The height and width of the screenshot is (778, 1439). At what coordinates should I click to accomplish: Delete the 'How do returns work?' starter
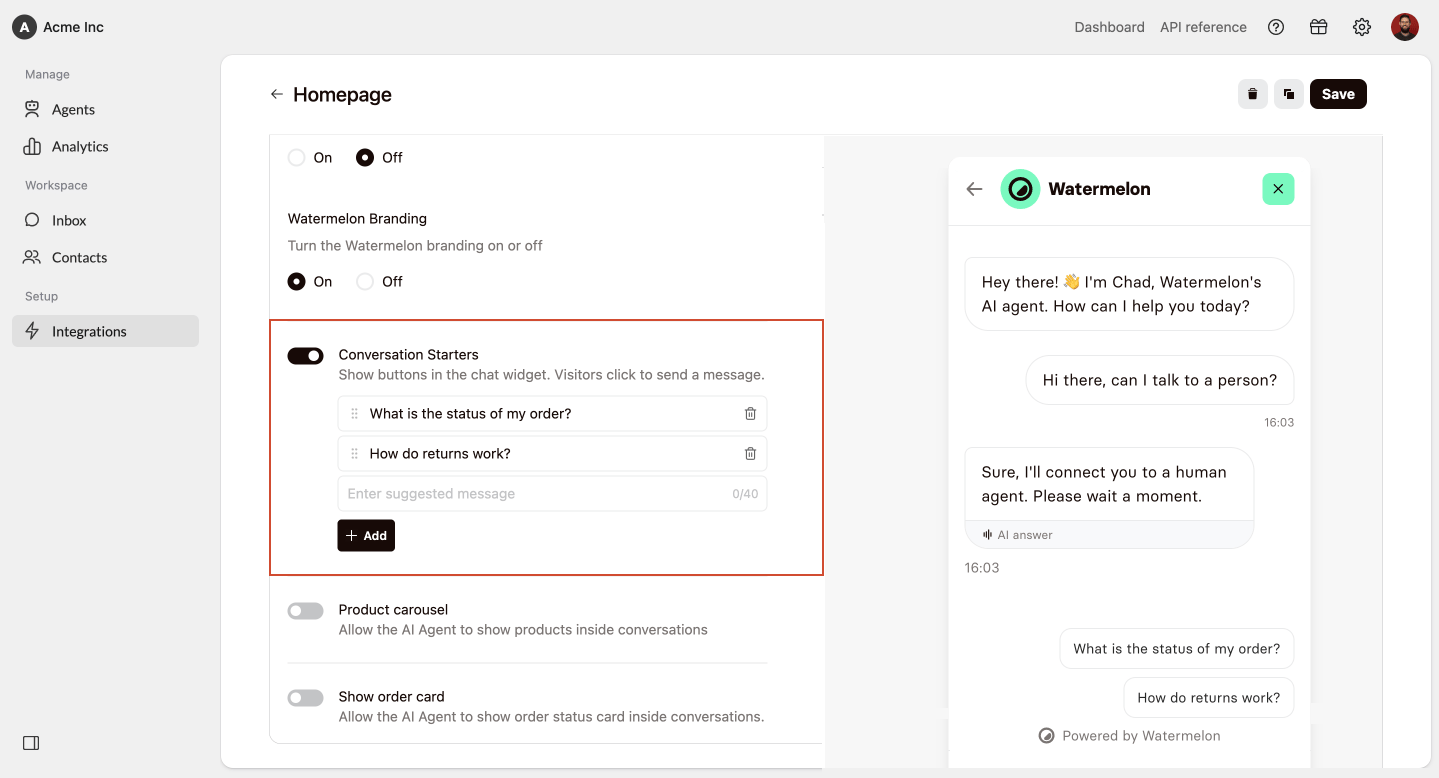pyautogui.click(x=750, y=454)
